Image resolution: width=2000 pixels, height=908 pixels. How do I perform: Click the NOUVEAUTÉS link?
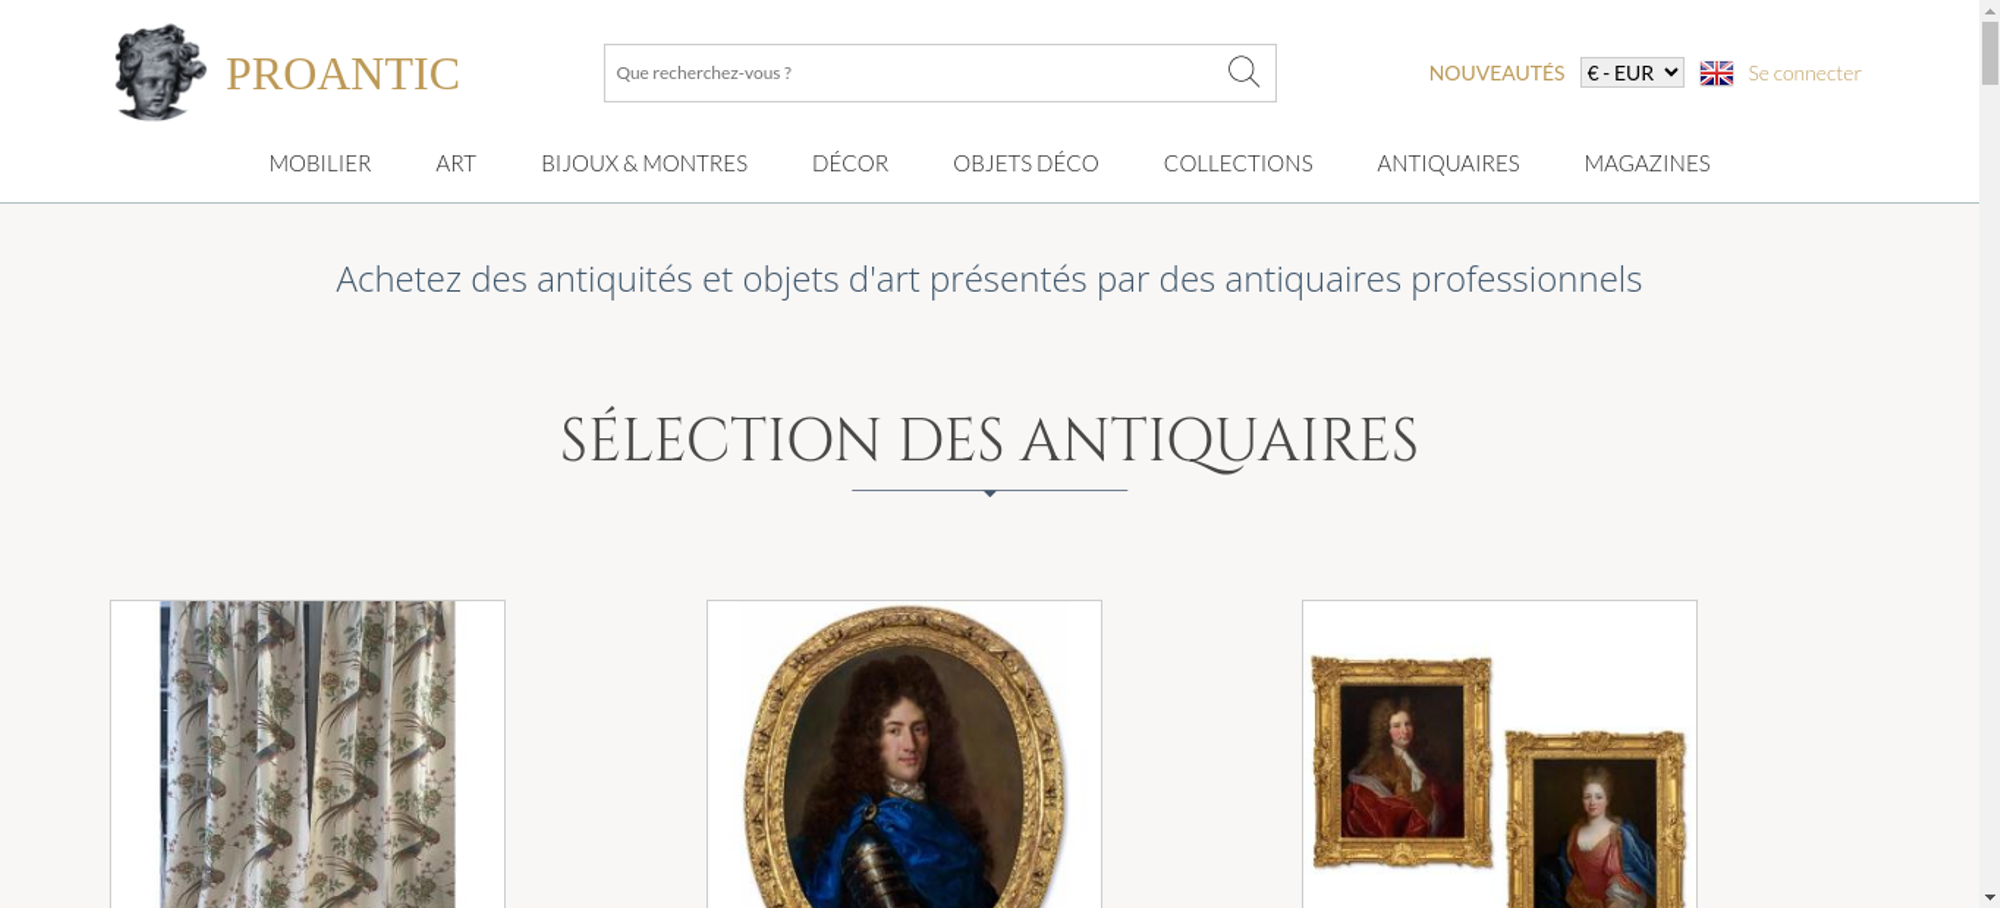tap(1496, 73)
